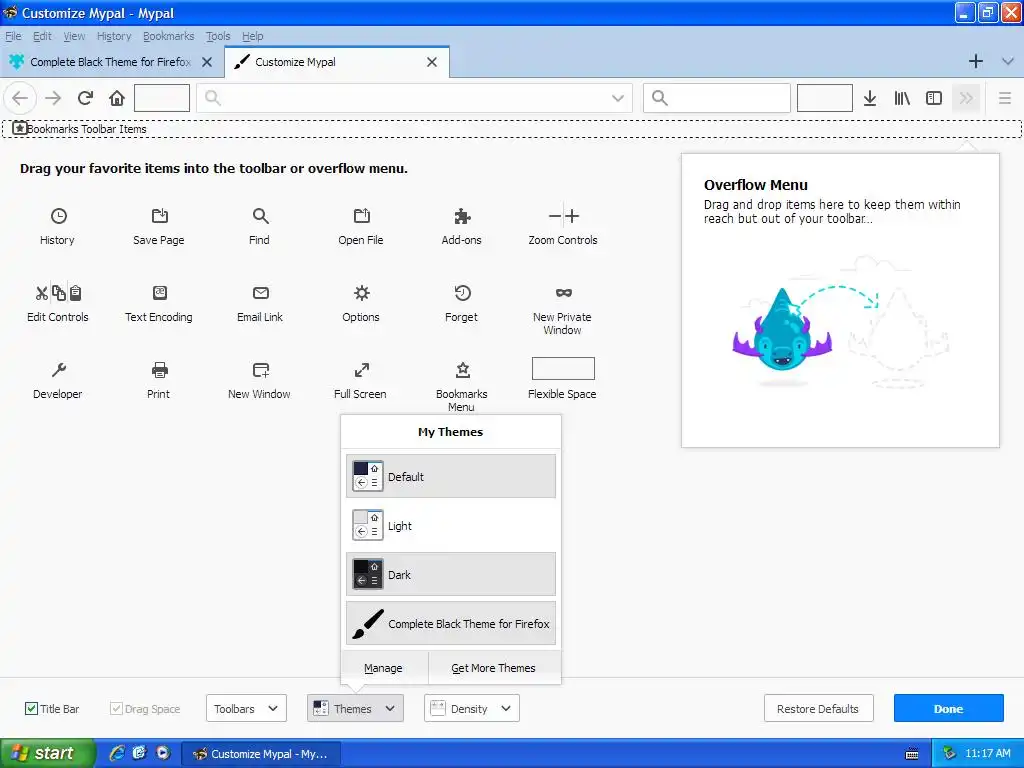Toggle the Title Bar checkbox

[31, 709]
